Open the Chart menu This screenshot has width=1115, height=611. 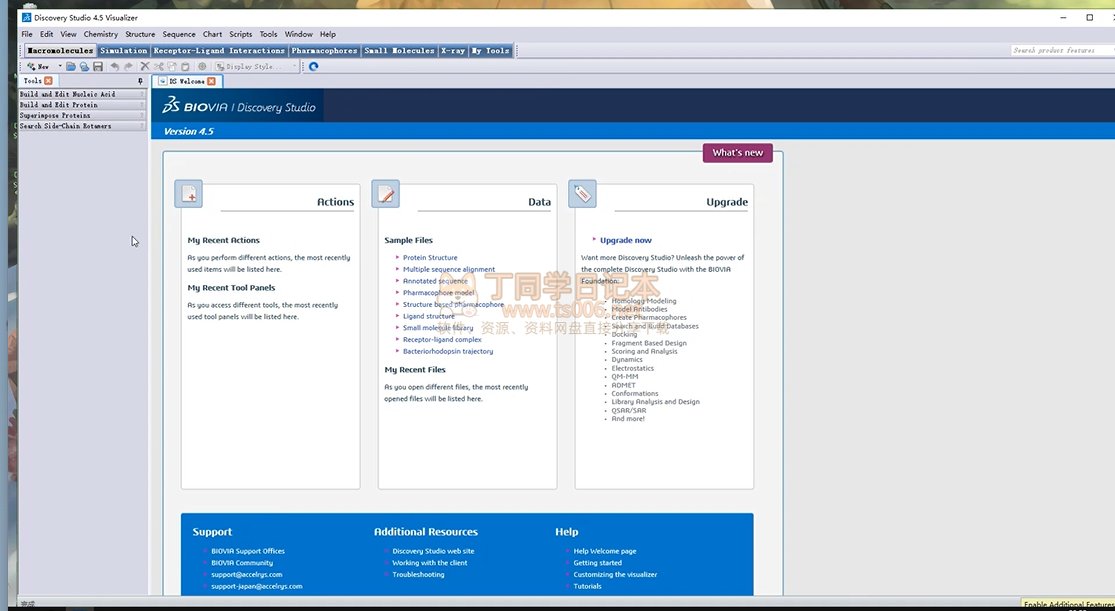click(x=212, y=34)
